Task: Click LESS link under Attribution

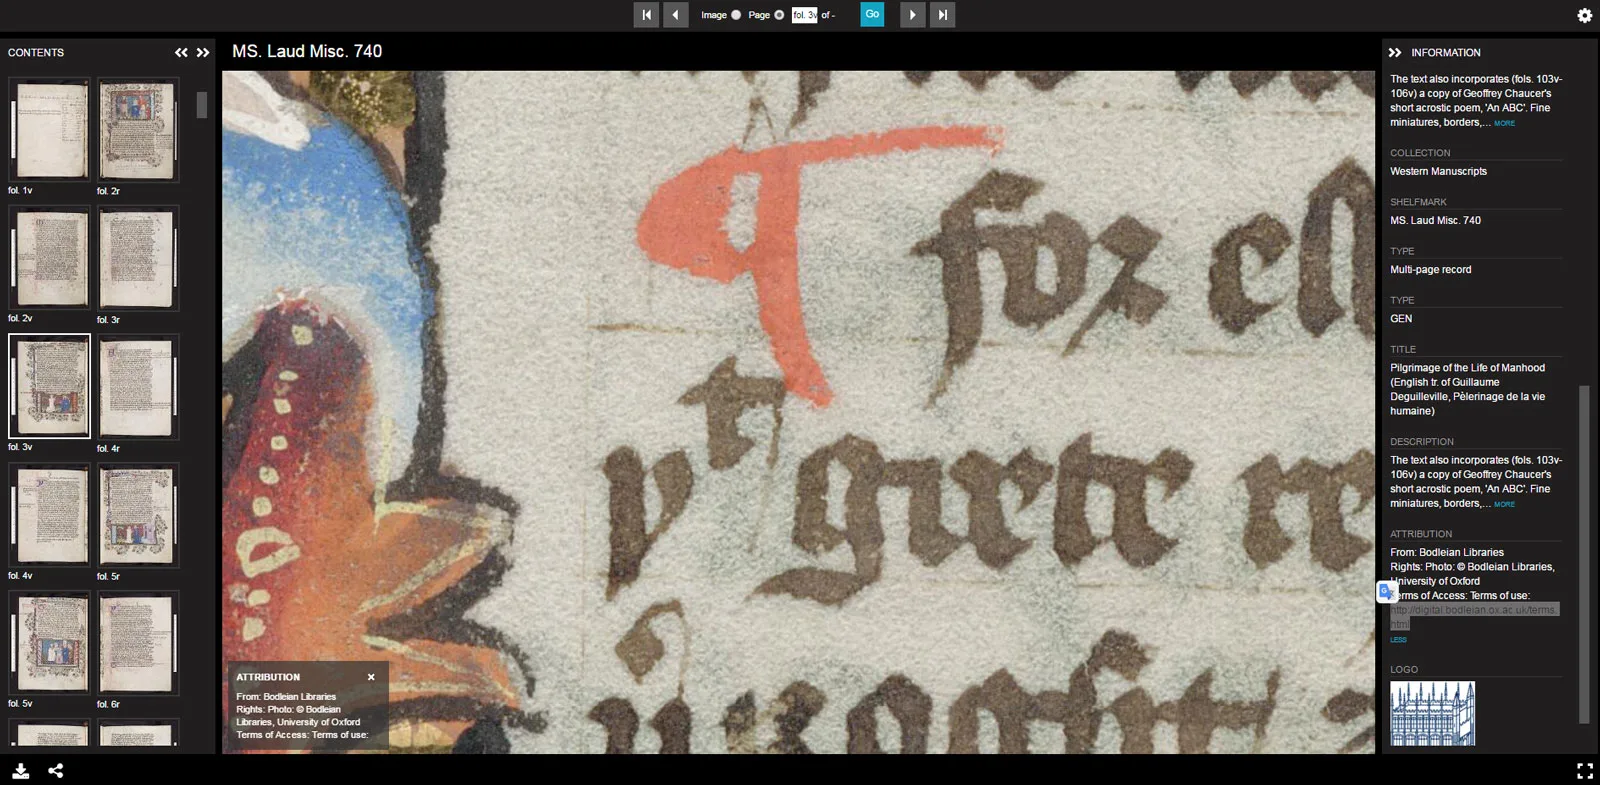Action: point(1398,640)
